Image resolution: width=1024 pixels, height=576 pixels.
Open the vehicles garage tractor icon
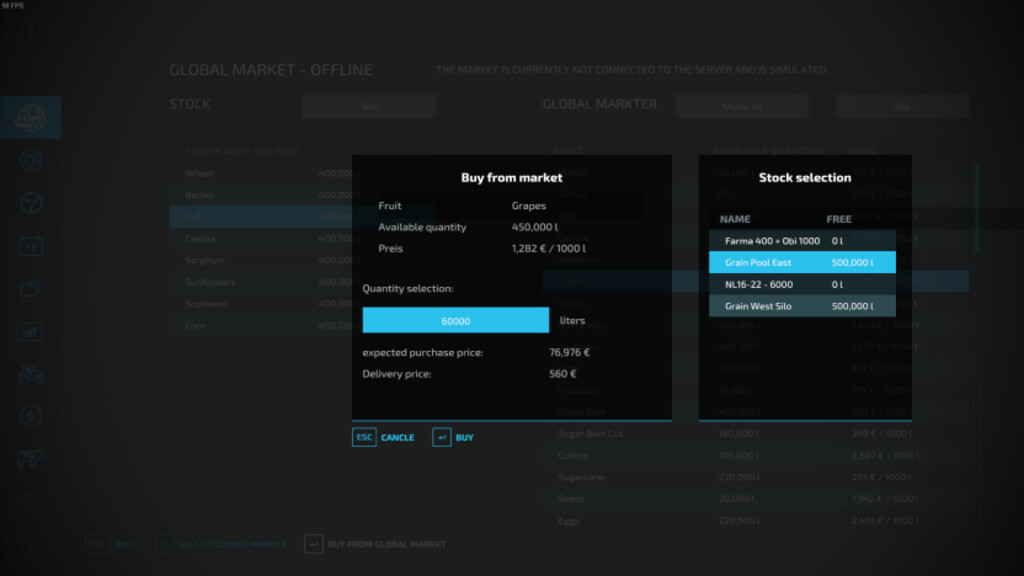[x=30, y=373]
